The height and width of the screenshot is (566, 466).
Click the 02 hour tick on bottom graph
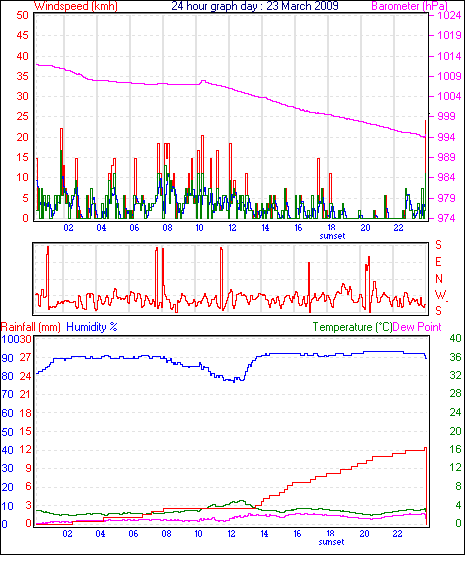[67, 534]
